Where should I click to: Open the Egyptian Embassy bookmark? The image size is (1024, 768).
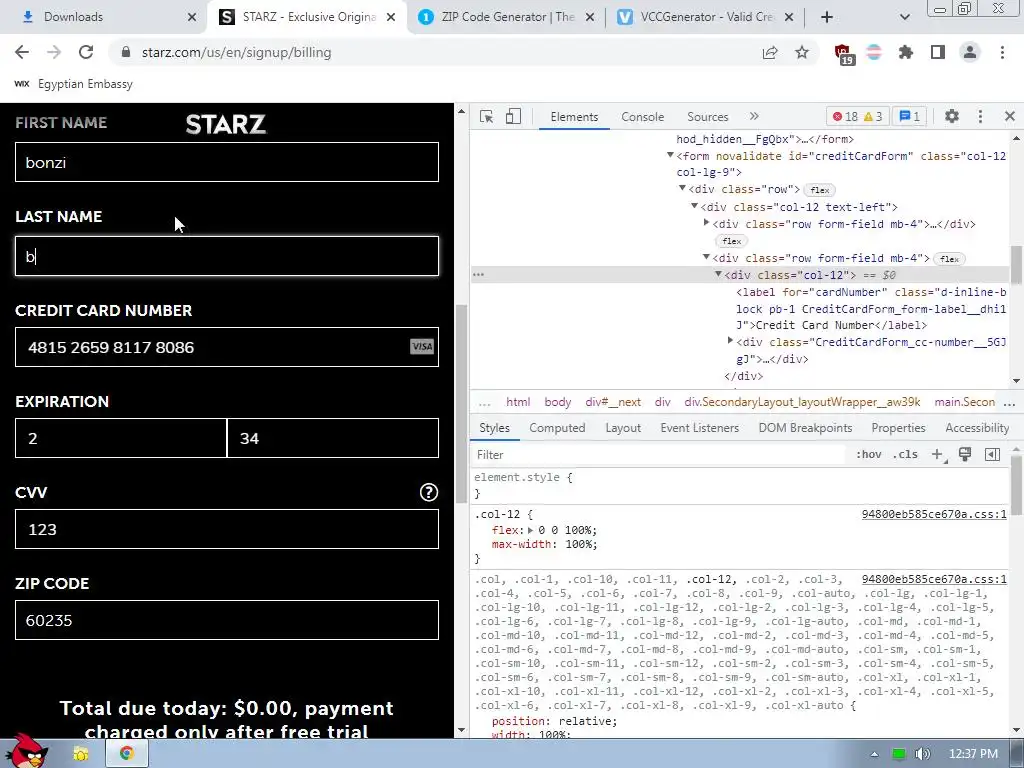click(73, 84)
